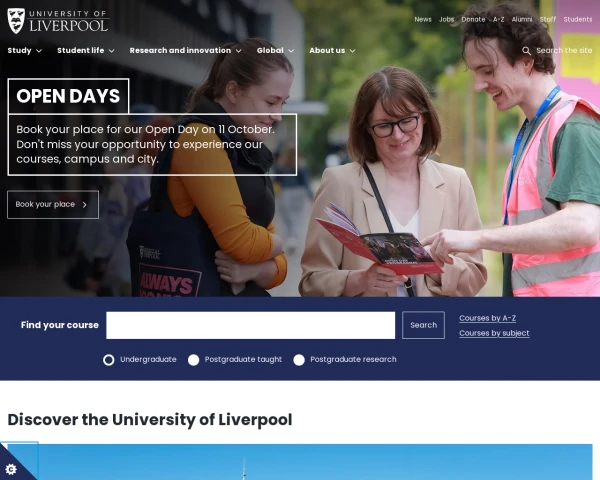Open the Jobs link
This screenshot has height=480, width=600.
point(447,20)
